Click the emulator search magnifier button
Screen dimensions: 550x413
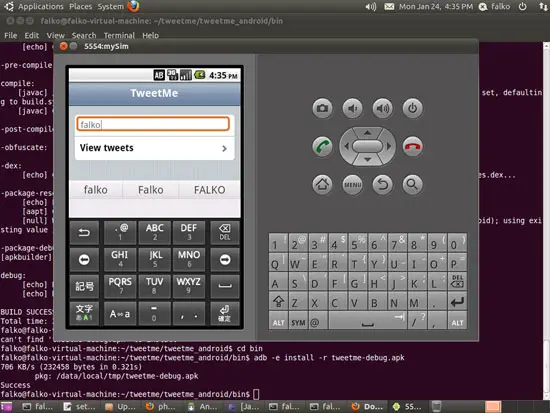pyautogui.click(x=412, y=184)
